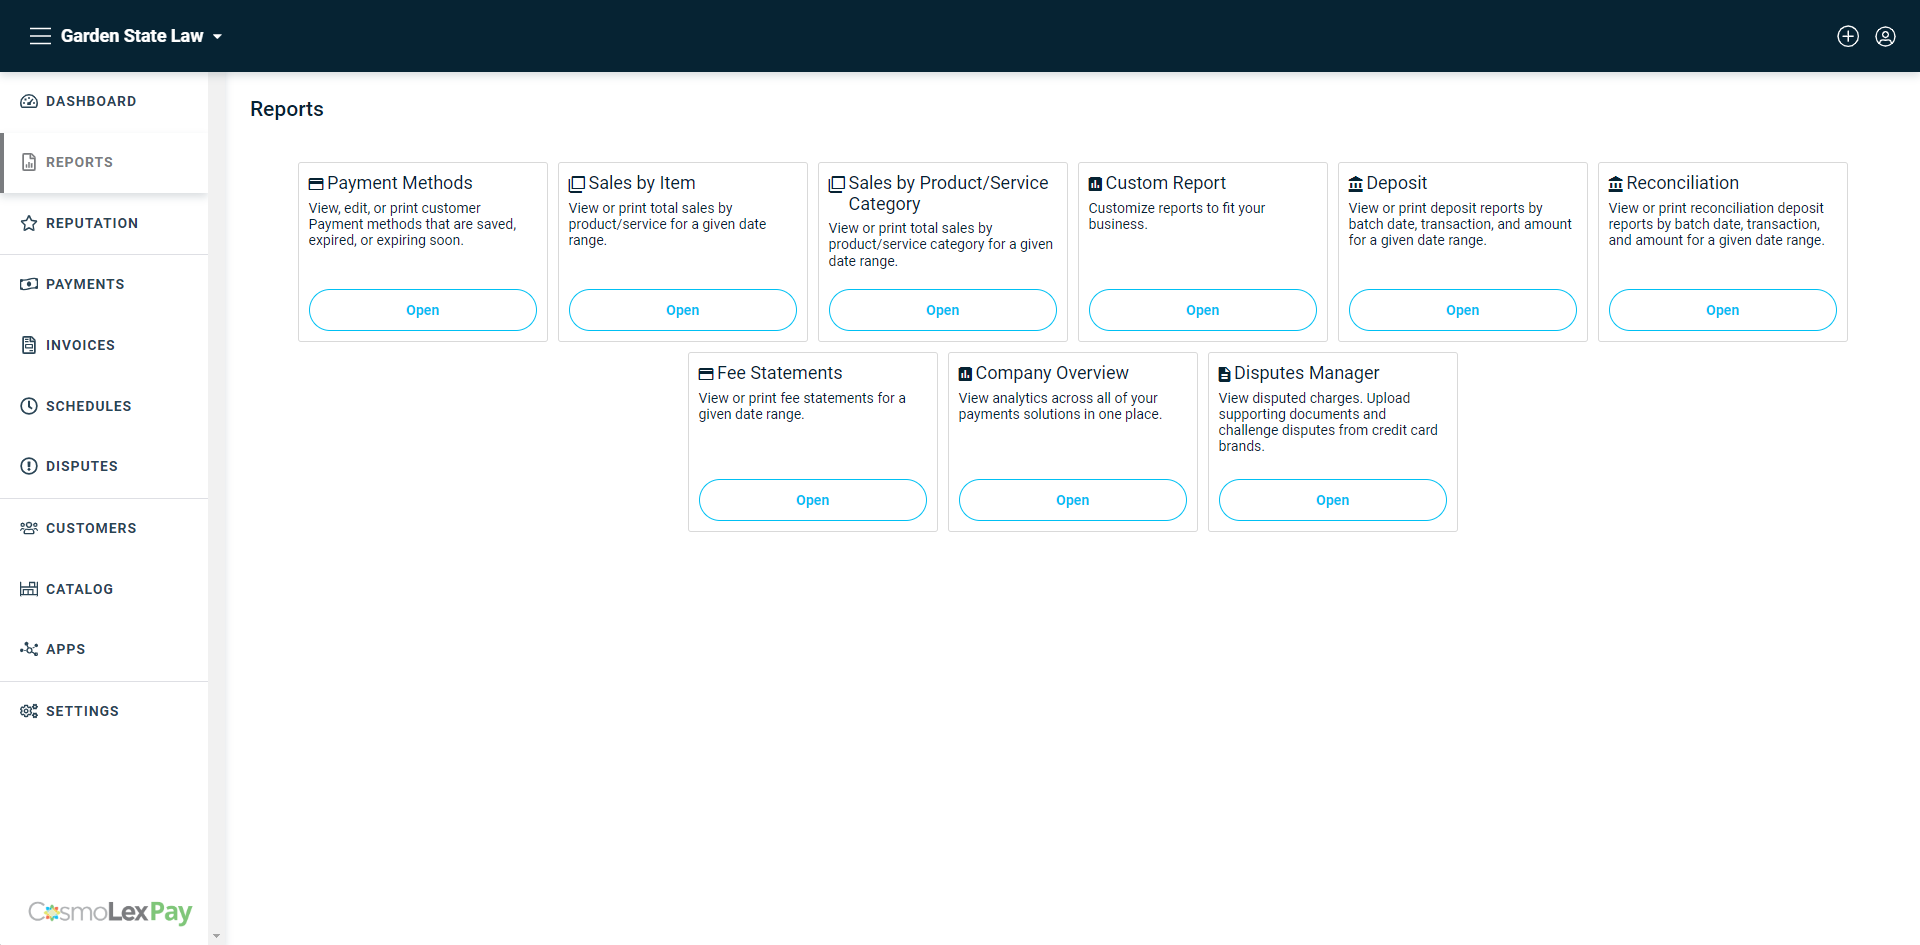Go to Dashboard in sidebar
1920x945 pixels.
pyautogui.click(x=104, y=101)
